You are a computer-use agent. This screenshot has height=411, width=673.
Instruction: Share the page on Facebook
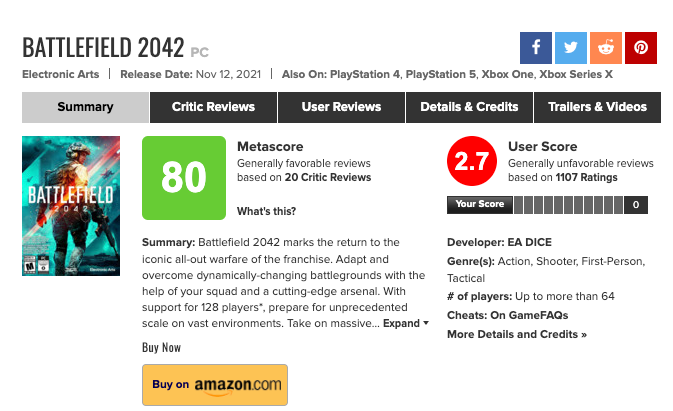click(x=536, y=47)
